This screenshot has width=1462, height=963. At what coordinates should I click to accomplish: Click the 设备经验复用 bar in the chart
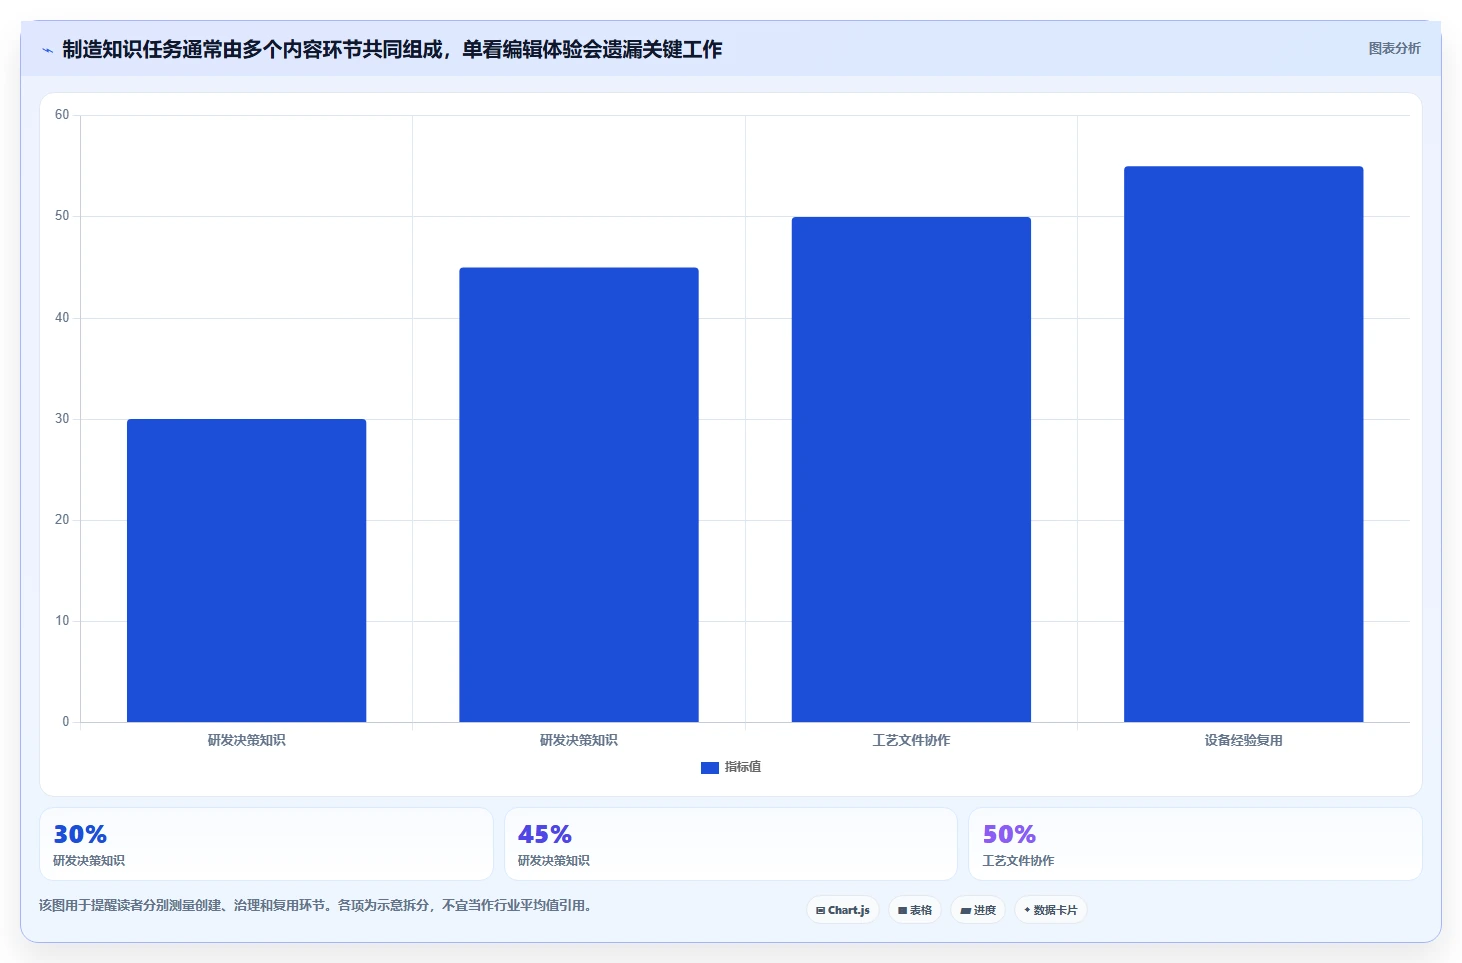(x=1243, y=444)
